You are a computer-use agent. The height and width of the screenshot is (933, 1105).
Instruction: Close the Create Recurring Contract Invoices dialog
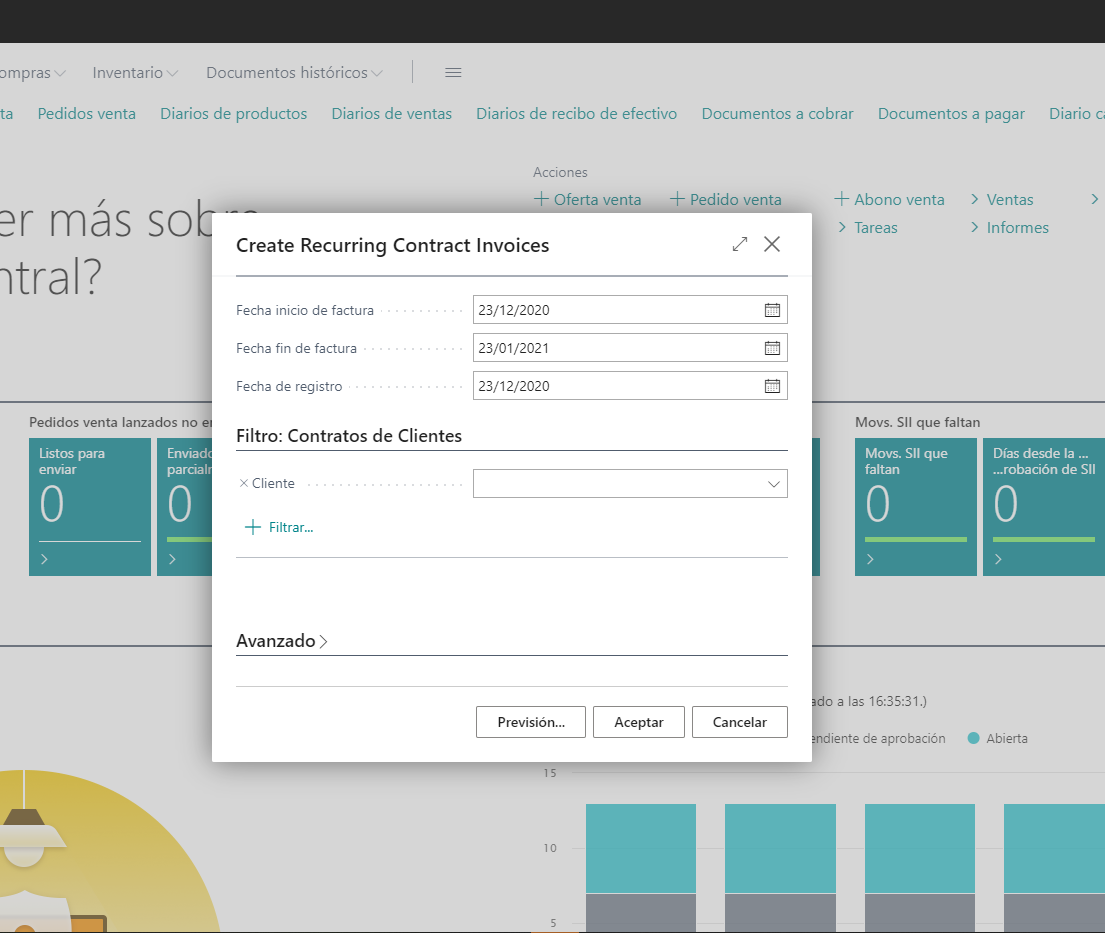(x=772, y=244)
